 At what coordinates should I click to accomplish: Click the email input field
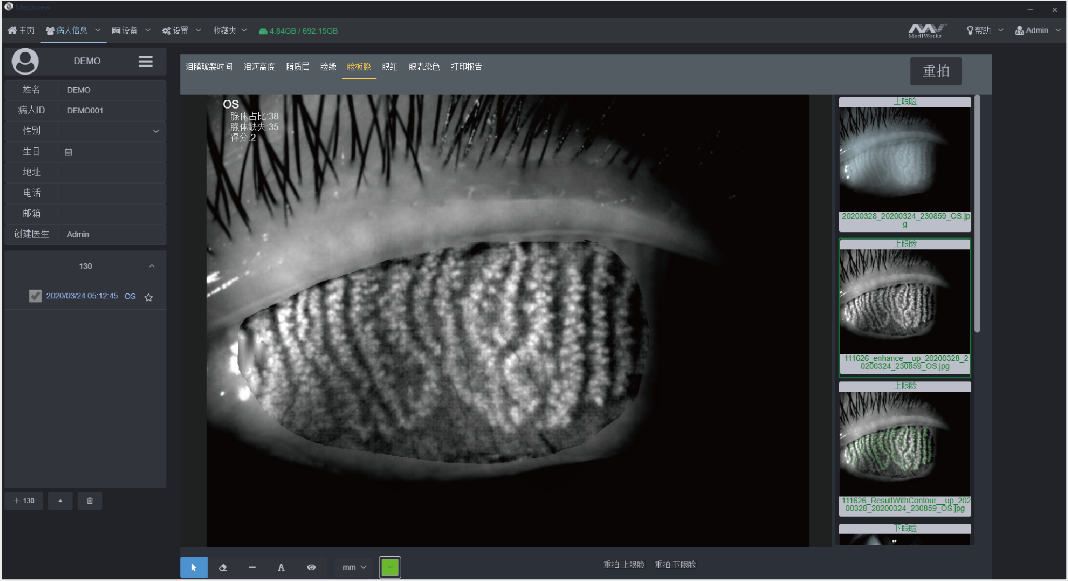click(x=112, y=213)
